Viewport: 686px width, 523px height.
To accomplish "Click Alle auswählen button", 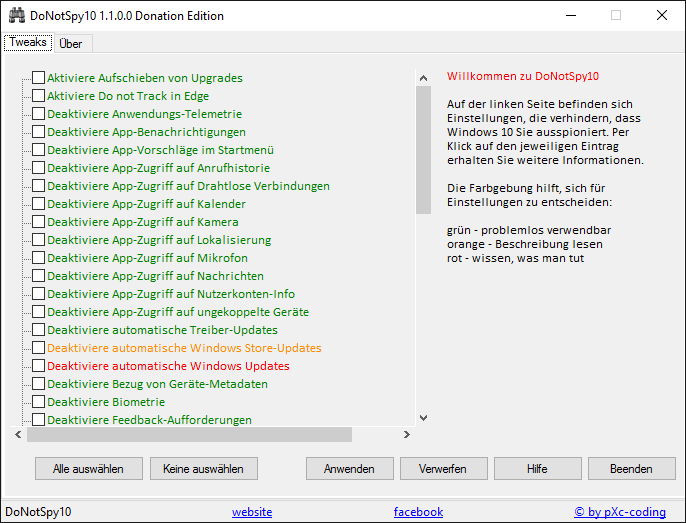I will (x=89, y=469).
